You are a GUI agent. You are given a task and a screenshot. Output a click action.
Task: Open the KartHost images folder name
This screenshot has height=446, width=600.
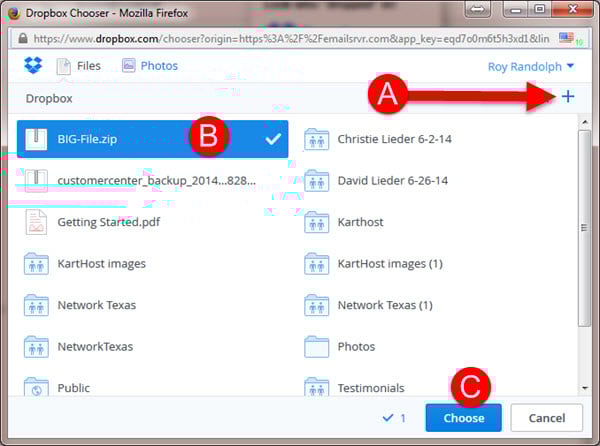[x=101, y=264]
